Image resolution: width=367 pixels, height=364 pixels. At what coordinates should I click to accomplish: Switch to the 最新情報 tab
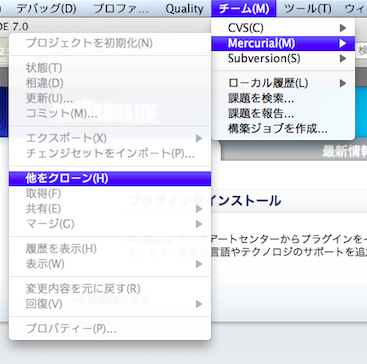pos(344,151)
